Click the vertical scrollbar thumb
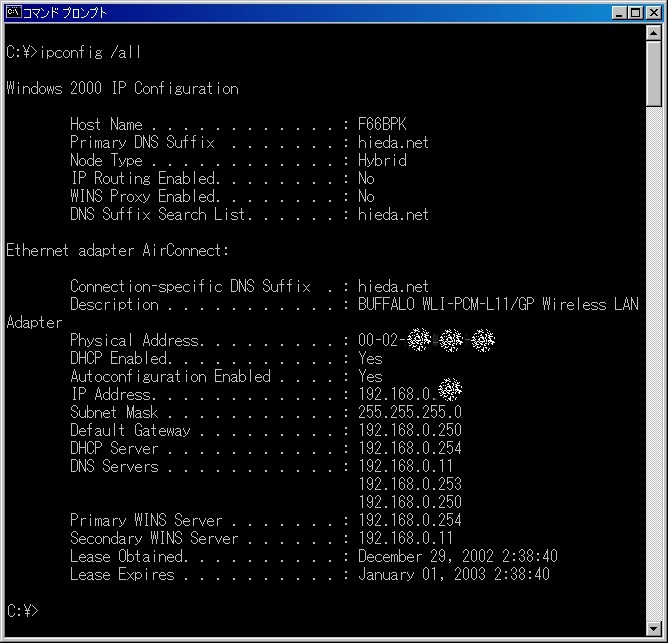The height and width of the screenshot is (643, 668). tap(655, 75)
